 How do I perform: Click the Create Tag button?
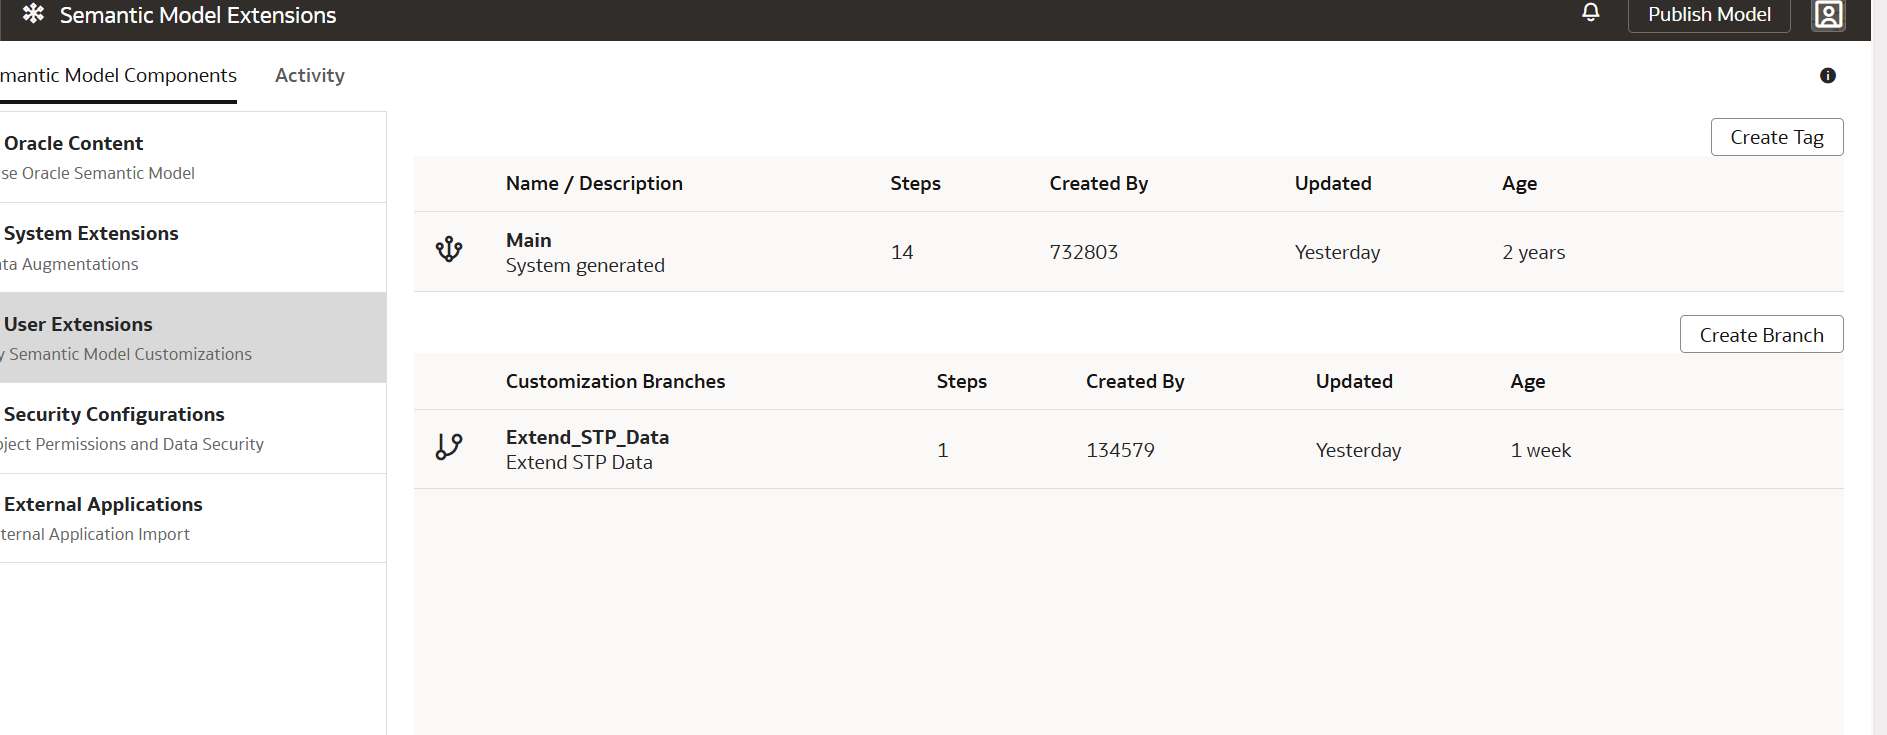click(x=1777, y=137)
